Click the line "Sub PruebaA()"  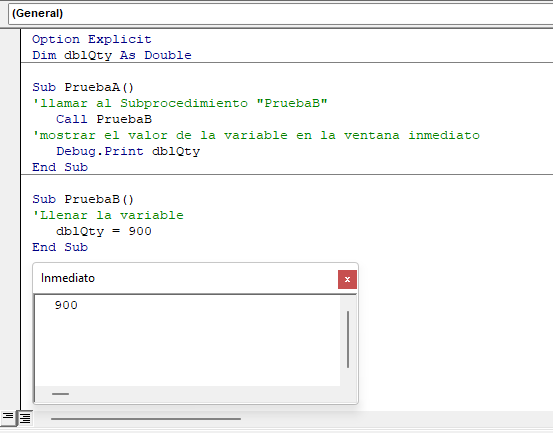point(83,87)
